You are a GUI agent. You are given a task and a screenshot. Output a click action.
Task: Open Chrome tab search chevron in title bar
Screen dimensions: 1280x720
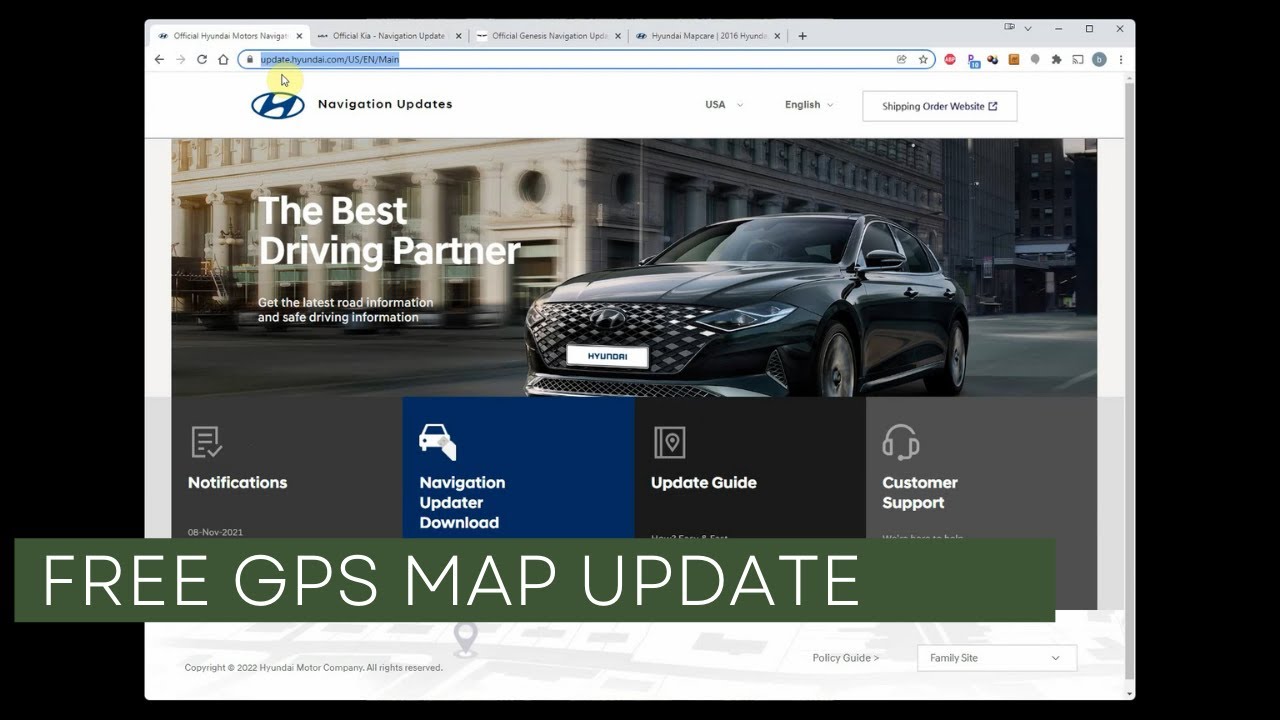[1028, 29]
